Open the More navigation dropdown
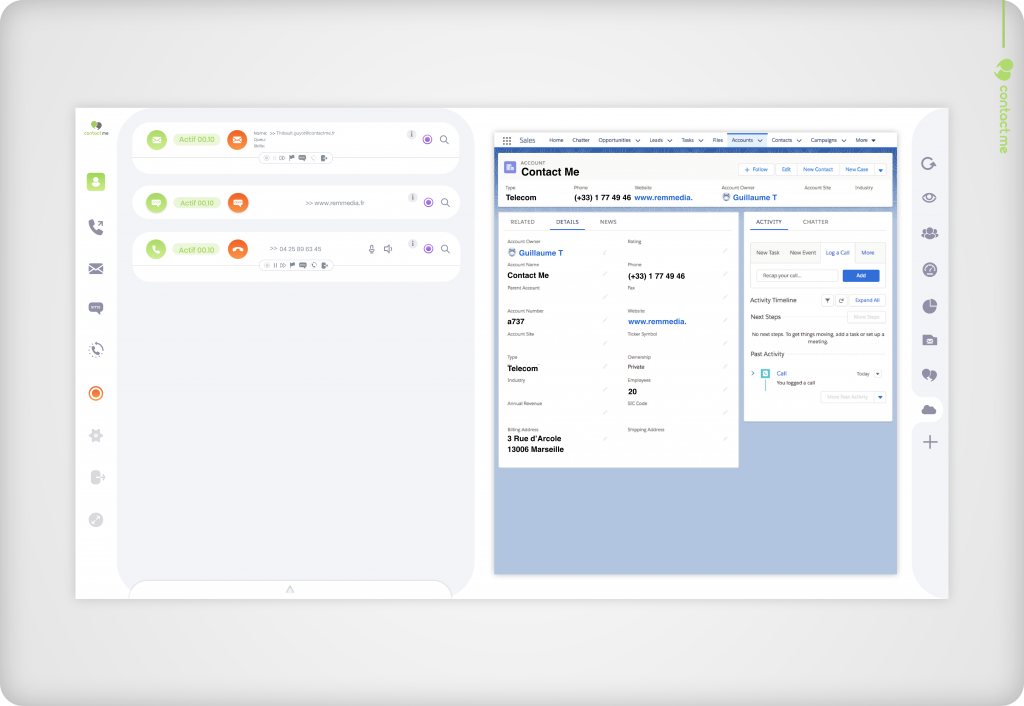Image resolution: width=1024 pixels, height=706 pixels. coord(866,140)
